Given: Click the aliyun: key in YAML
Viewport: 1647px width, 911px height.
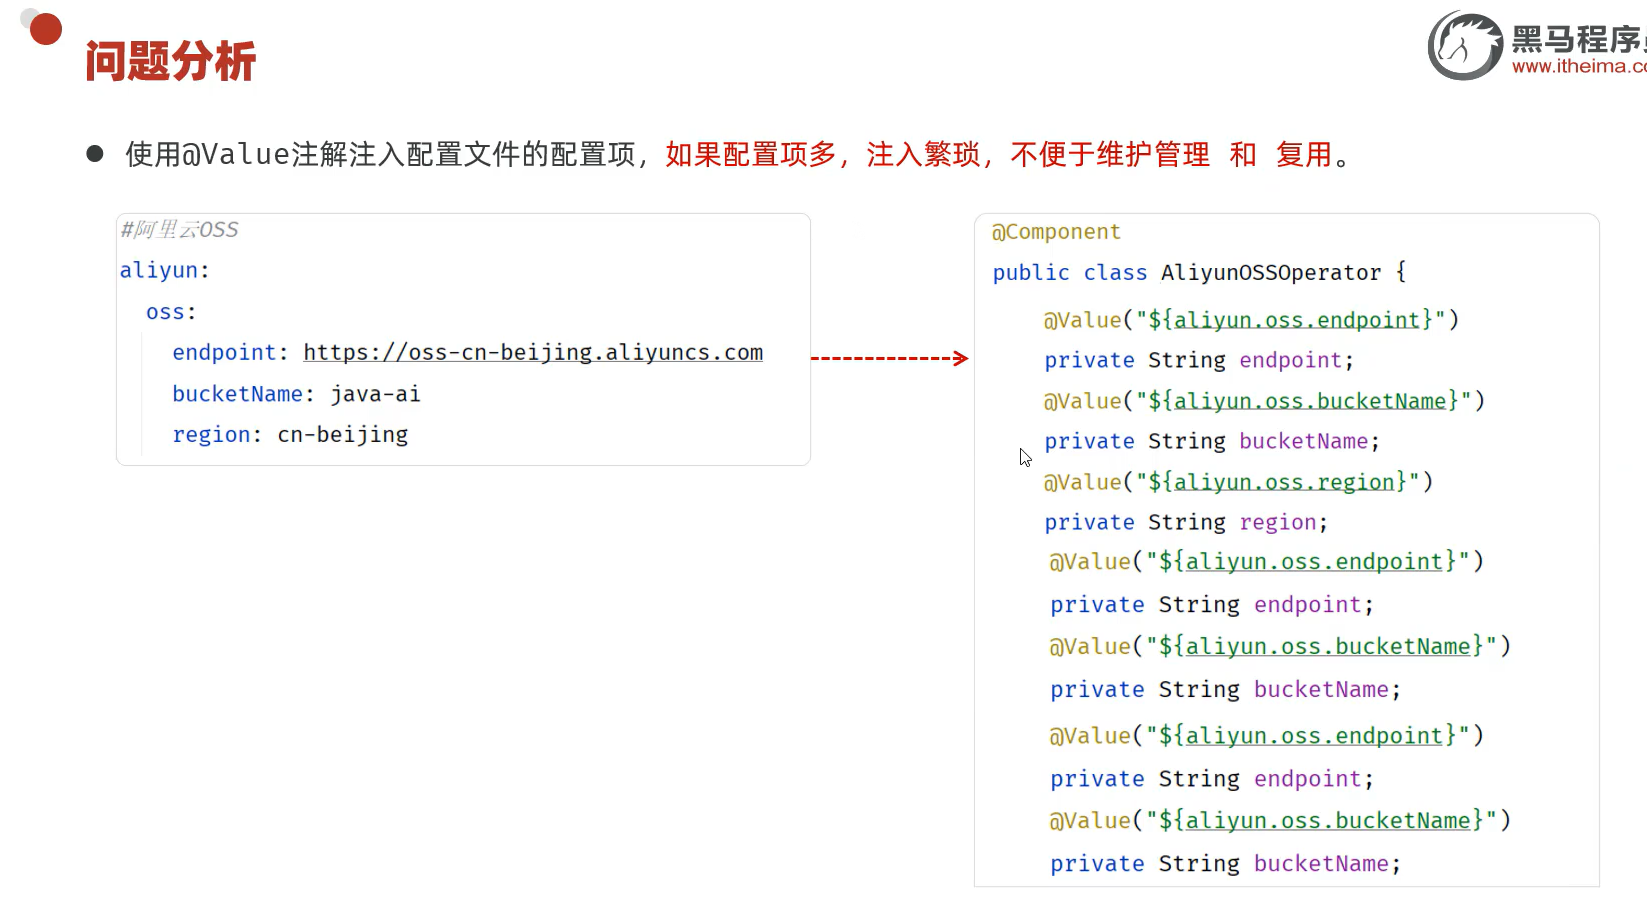Looking at the screenshot, I should (x=165, y=271).
